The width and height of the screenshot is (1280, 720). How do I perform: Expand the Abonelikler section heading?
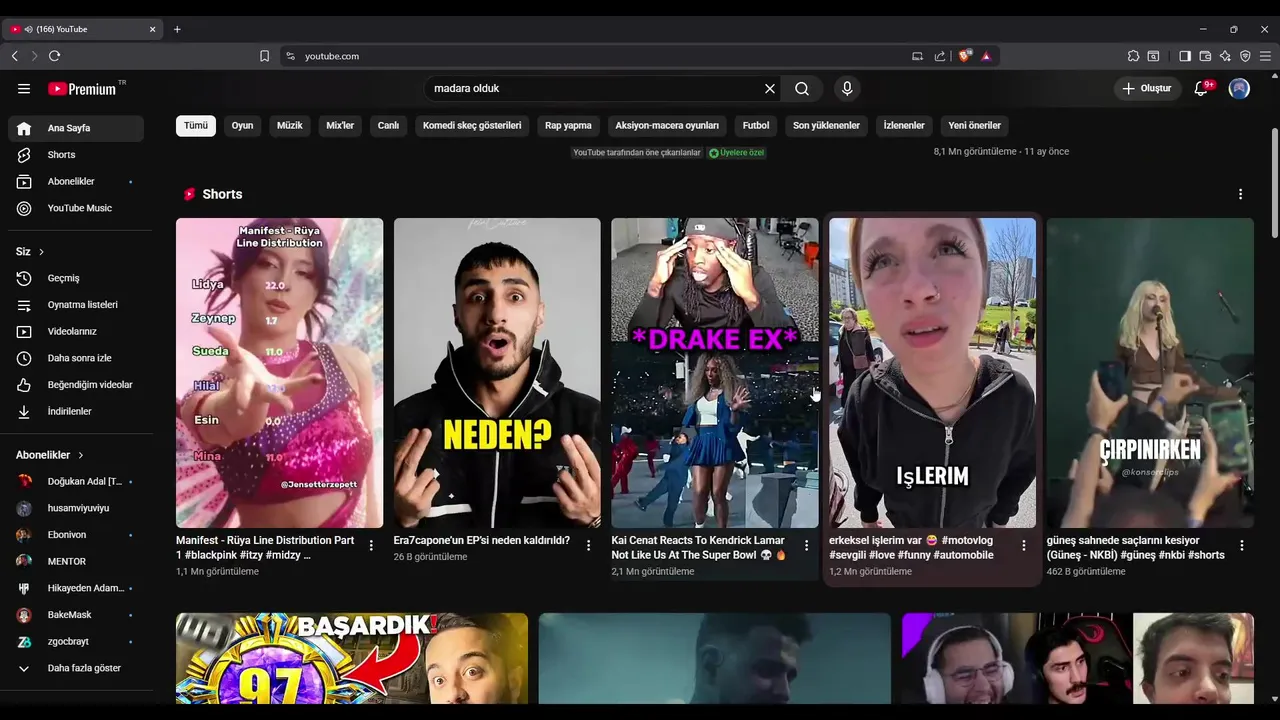click(50, 455)
